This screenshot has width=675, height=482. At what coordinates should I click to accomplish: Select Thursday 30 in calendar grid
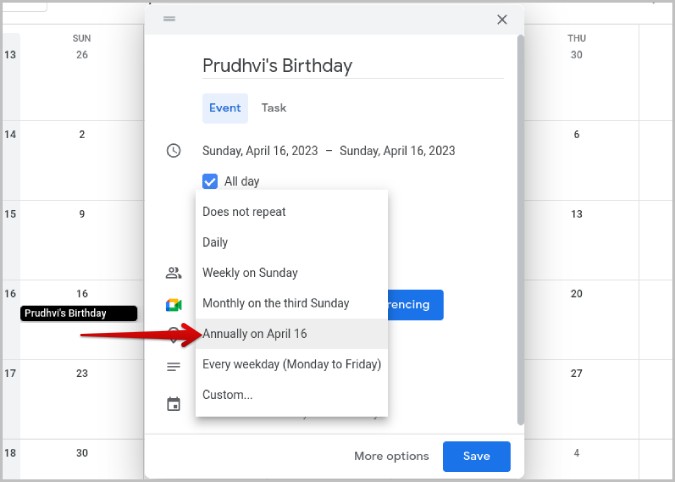click(x=576, y=55)
